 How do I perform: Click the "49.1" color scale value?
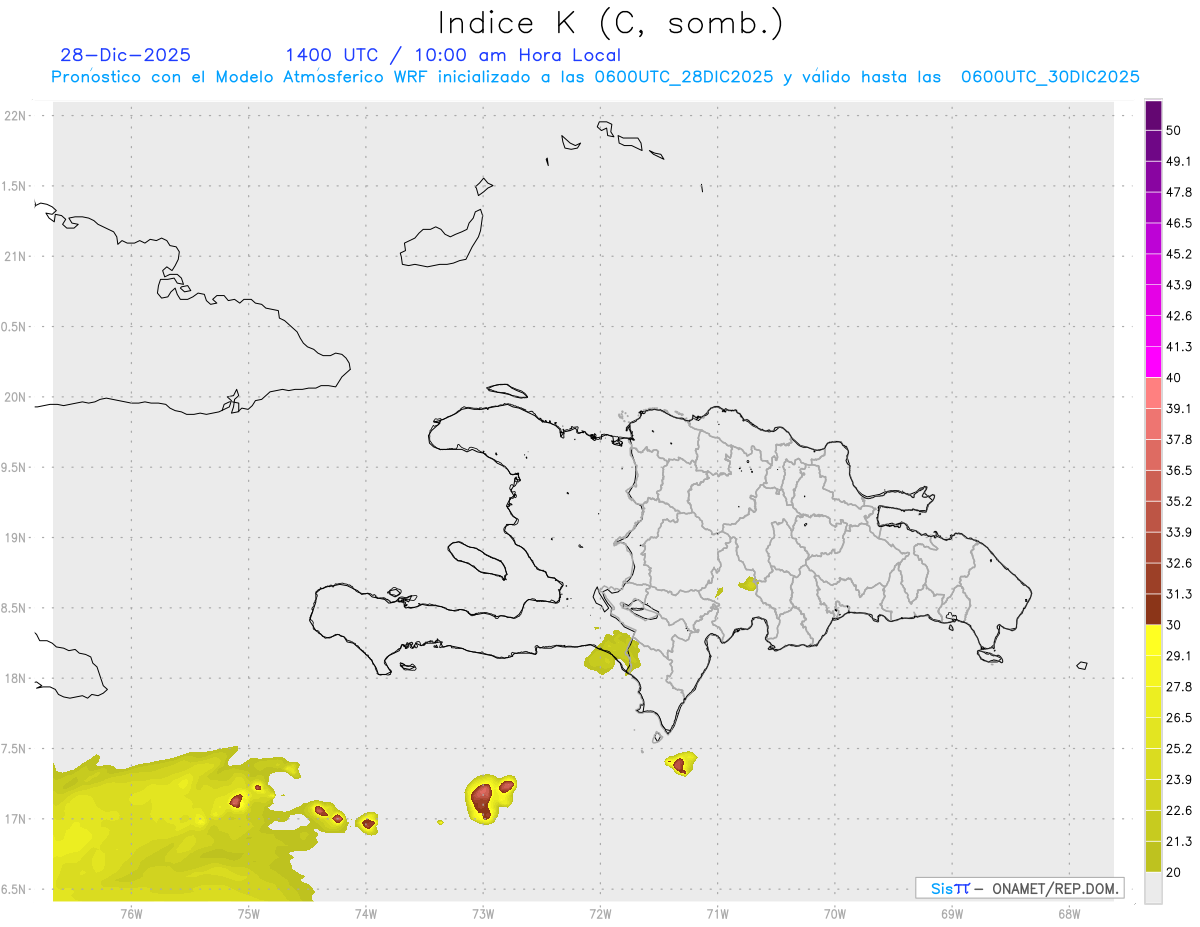(1179, 161)
